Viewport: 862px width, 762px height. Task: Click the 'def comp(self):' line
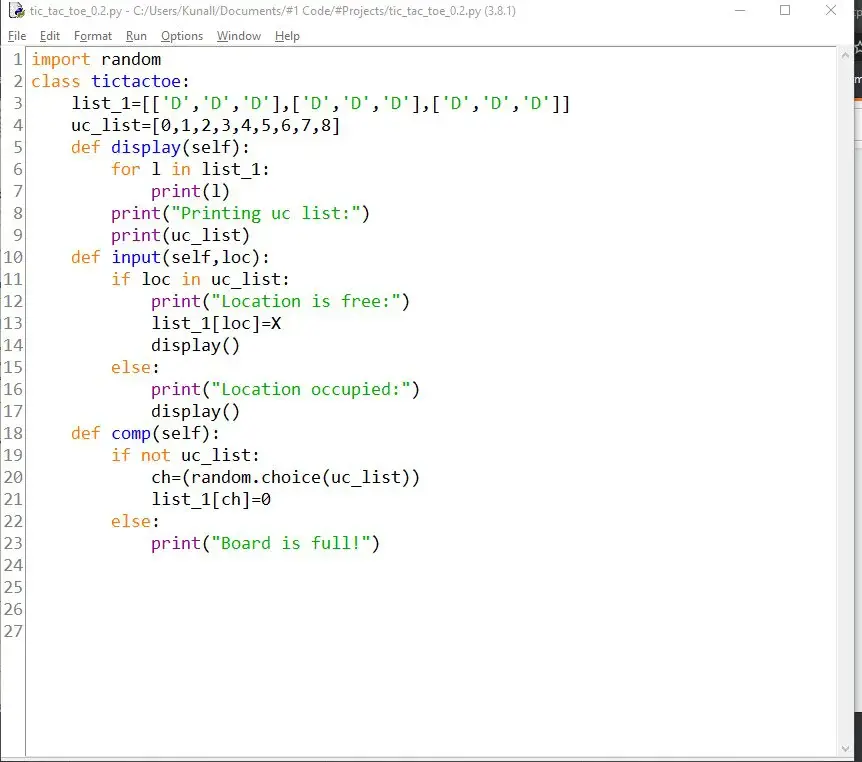tap(145, 433)
